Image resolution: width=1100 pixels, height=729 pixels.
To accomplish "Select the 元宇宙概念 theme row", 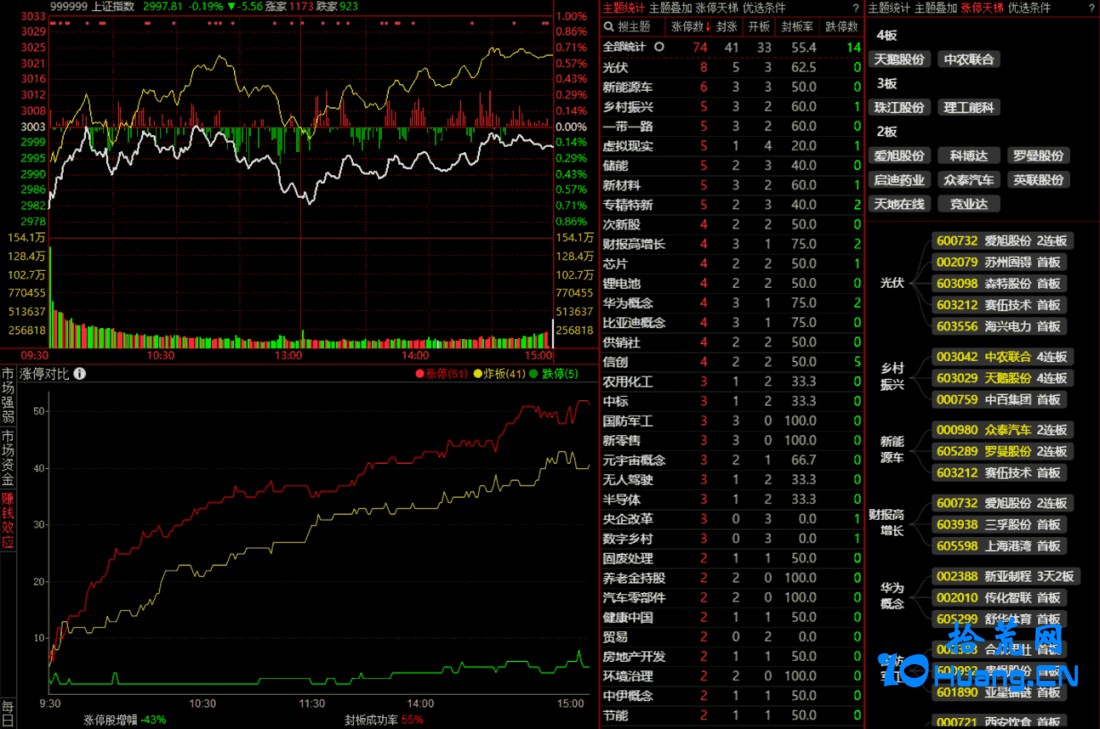I will 732,460.
